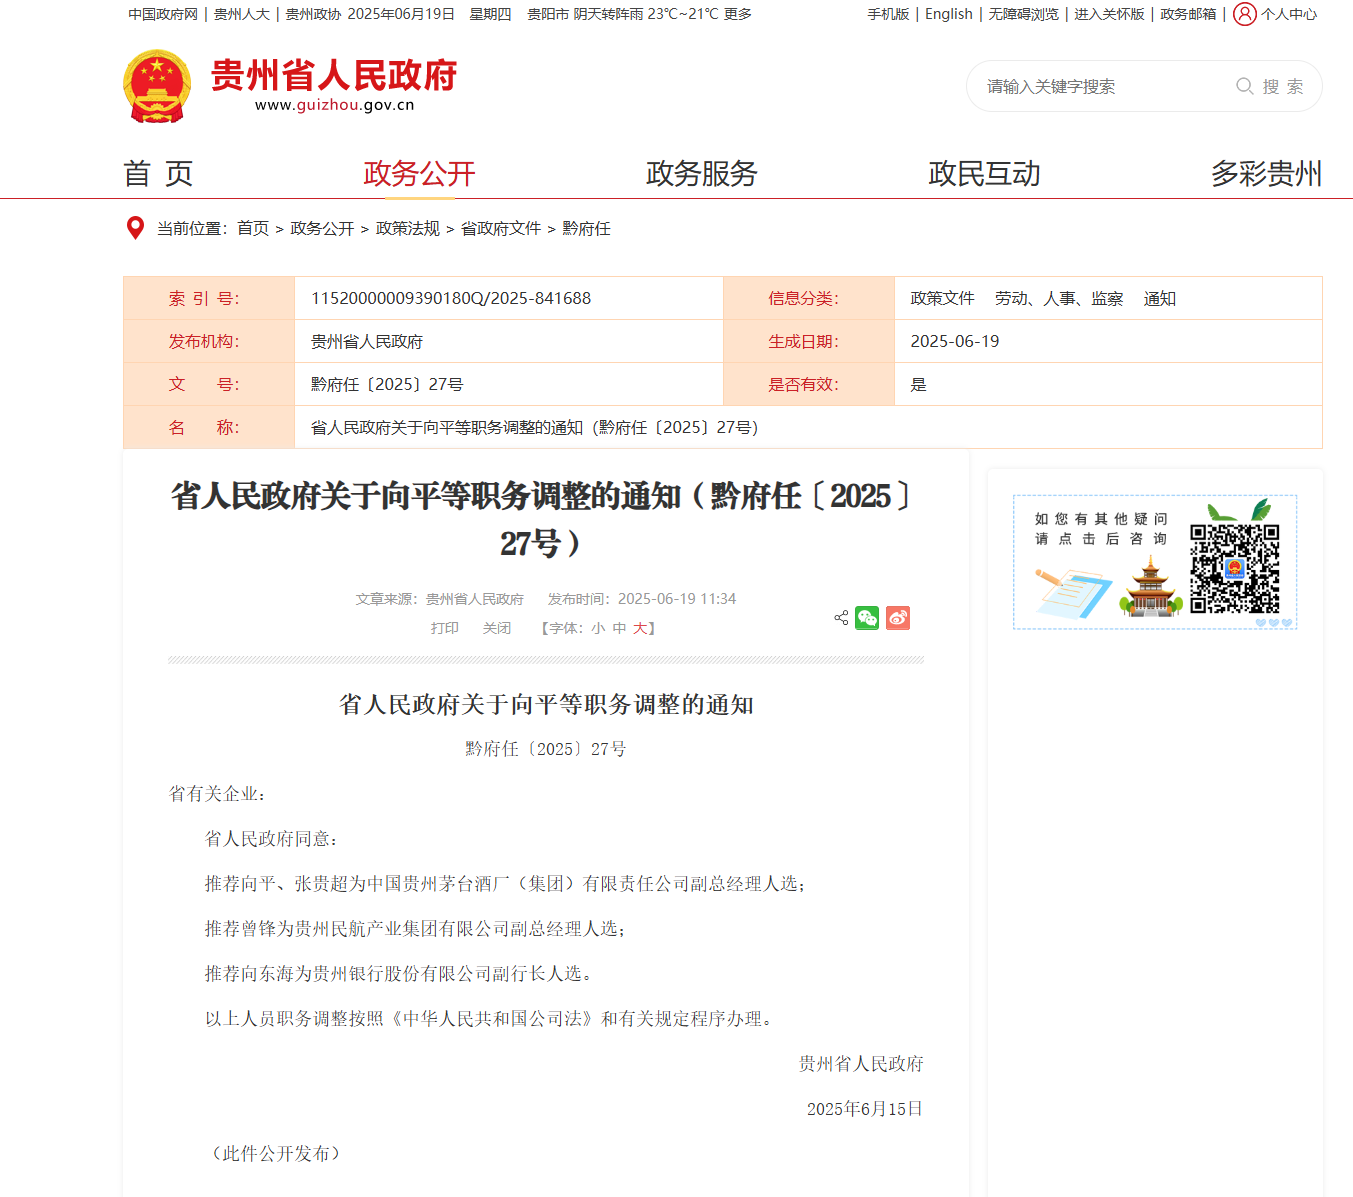Click the WeChat share icon
Viewport: 1353px width, 1197px height.
pyautogui.click(x=867, y=618)
